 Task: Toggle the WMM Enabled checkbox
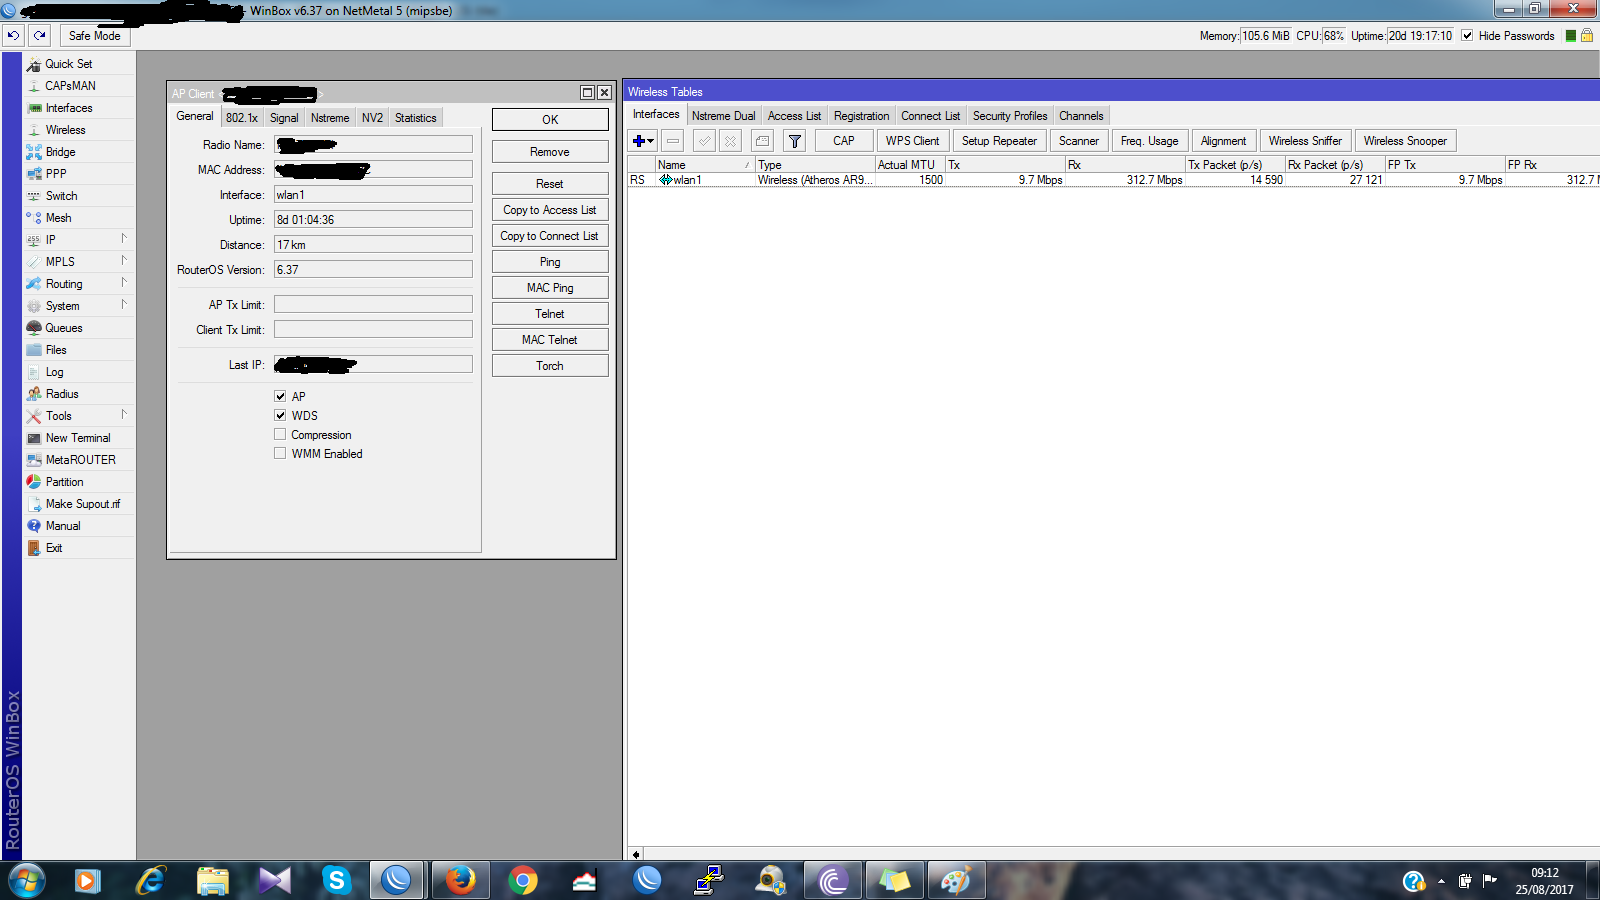(x=280, y=453)
